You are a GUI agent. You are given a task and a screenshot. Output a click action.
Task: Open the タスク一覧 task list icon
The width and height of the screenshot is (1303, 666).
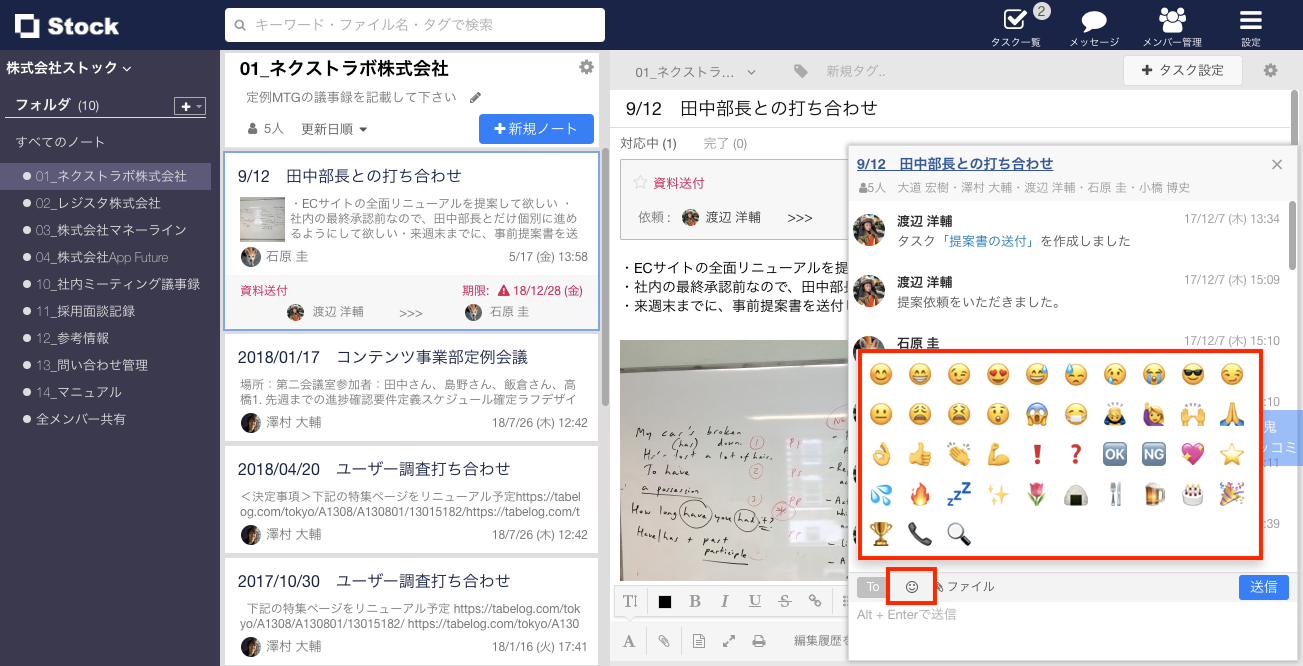(x=1016, y=24)
